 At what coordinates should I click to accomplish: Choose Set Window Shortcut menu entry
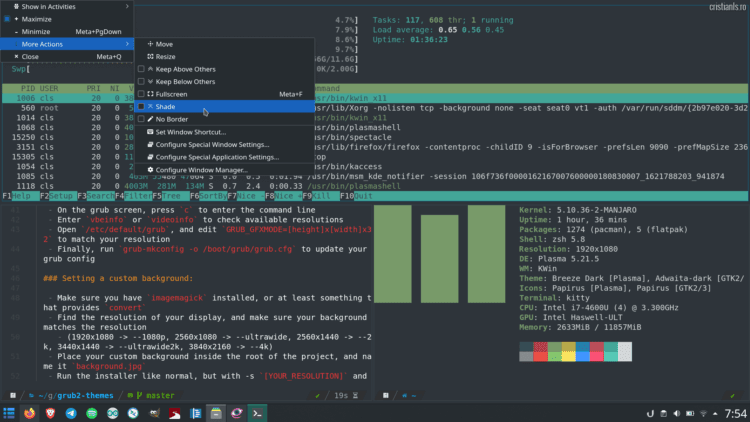click(x=190, y=132)
